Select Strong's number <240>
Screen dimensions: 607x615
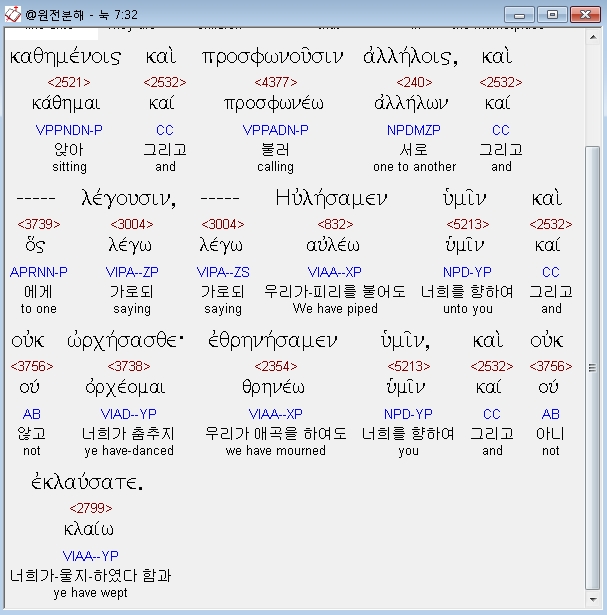[414, 82]
